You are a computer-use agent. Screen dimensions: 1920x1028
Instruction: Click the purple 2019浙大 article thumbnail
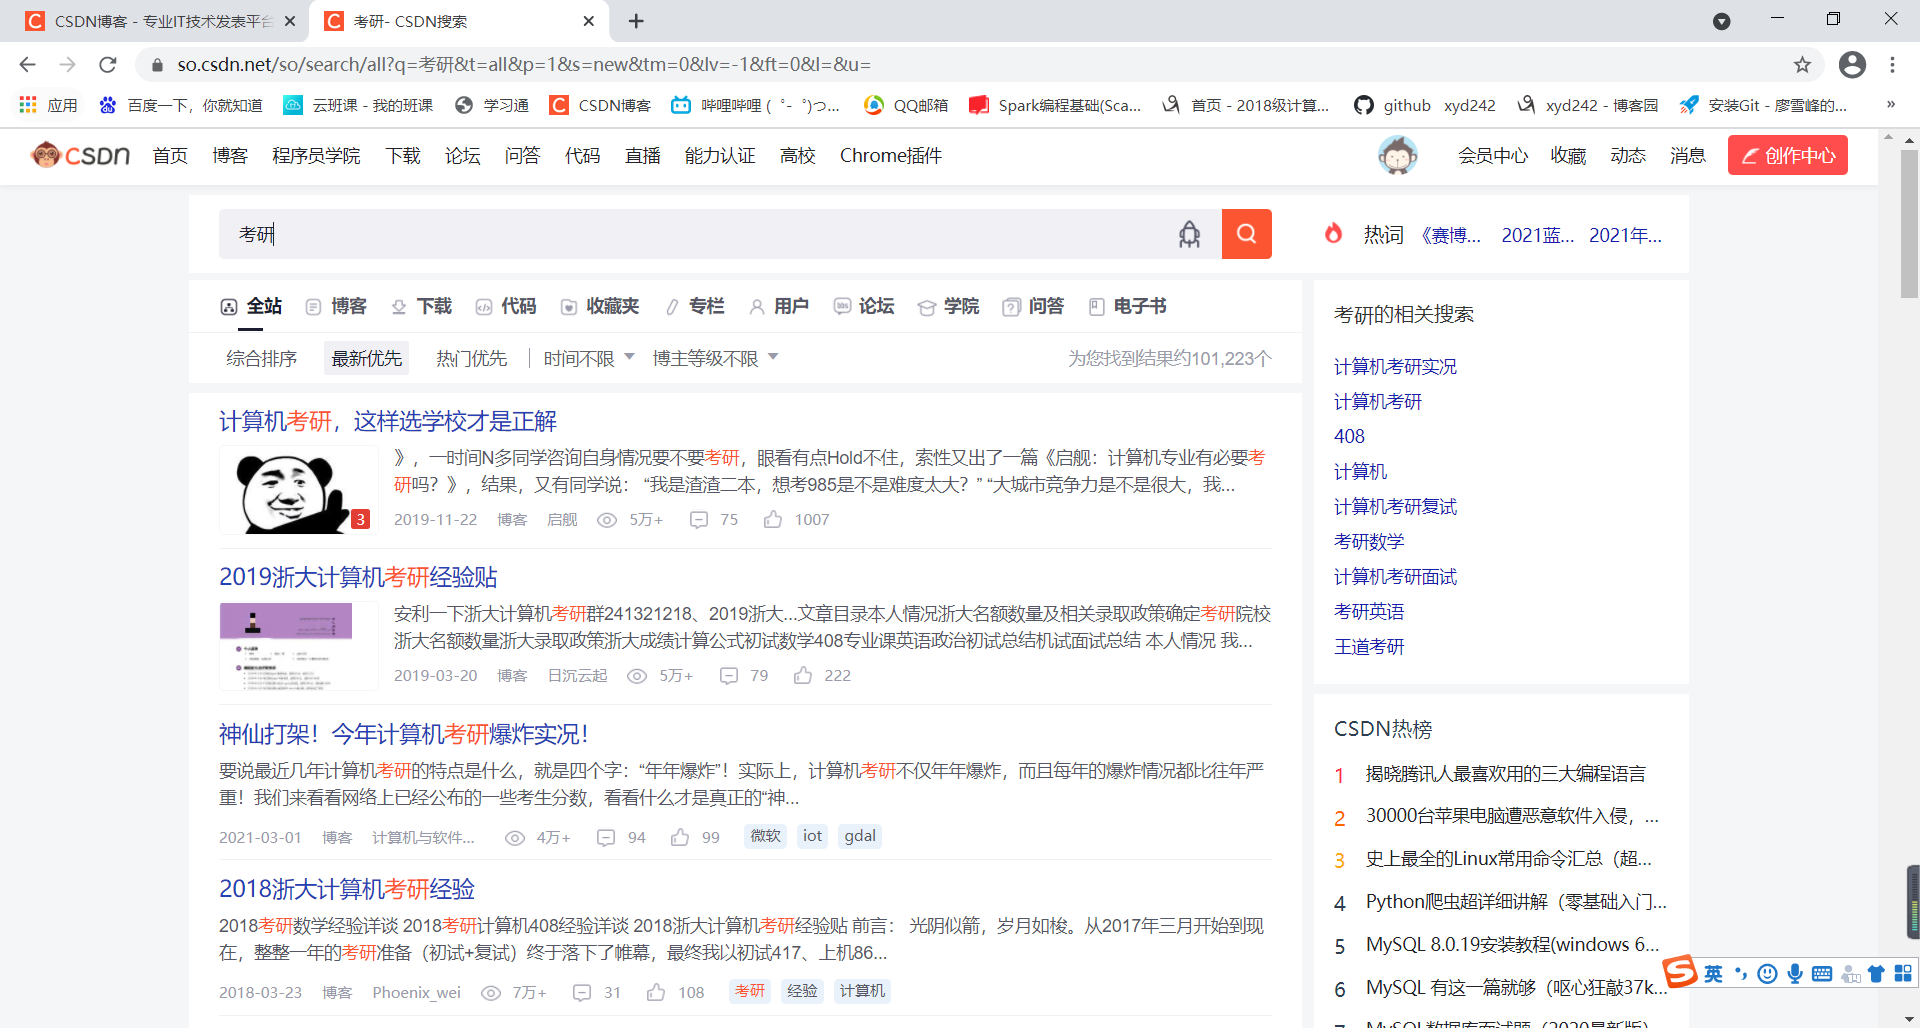coord(298,647)
